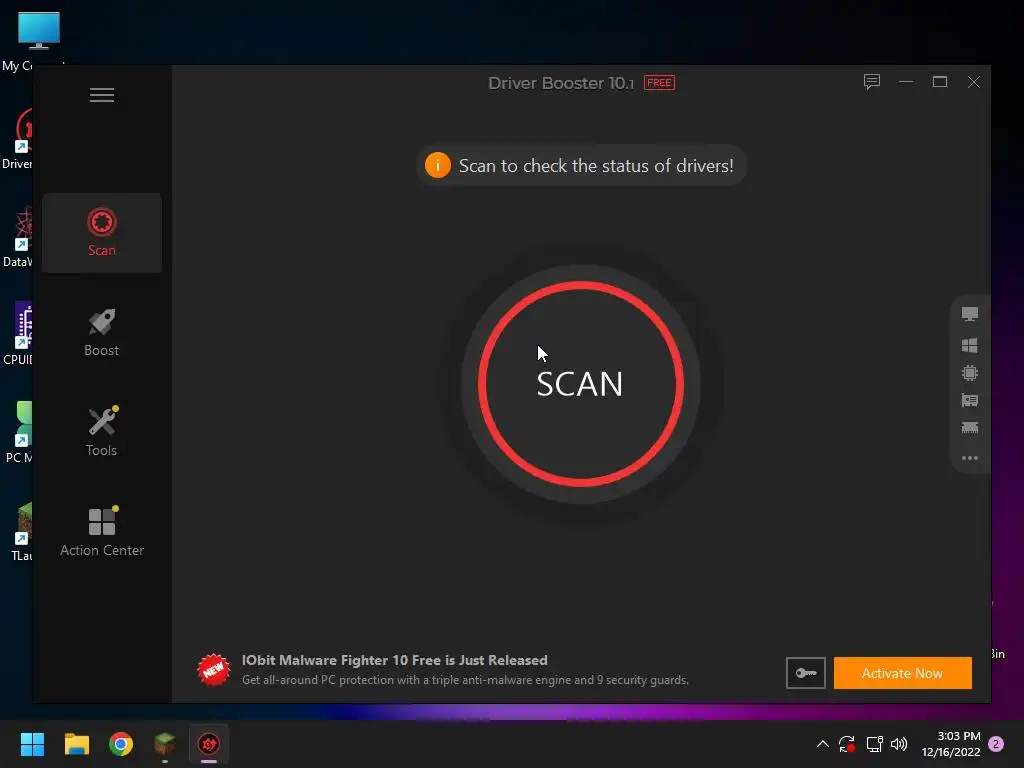Open notification badge showing 2
Image resolution: width=1024 pixels, height=768 pixels.
pos(996,744)
